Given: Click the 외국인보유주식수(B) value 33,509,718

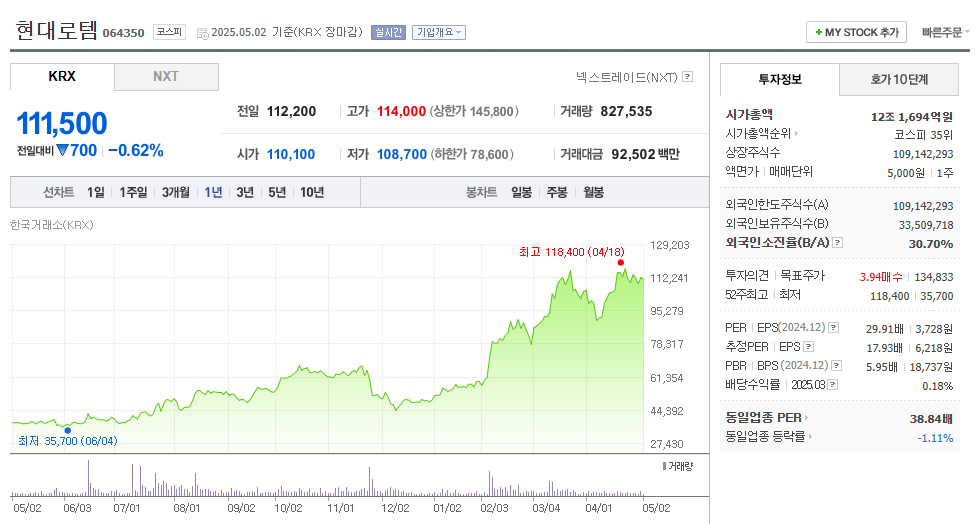Looking at the screenshot, I should 926,225.
